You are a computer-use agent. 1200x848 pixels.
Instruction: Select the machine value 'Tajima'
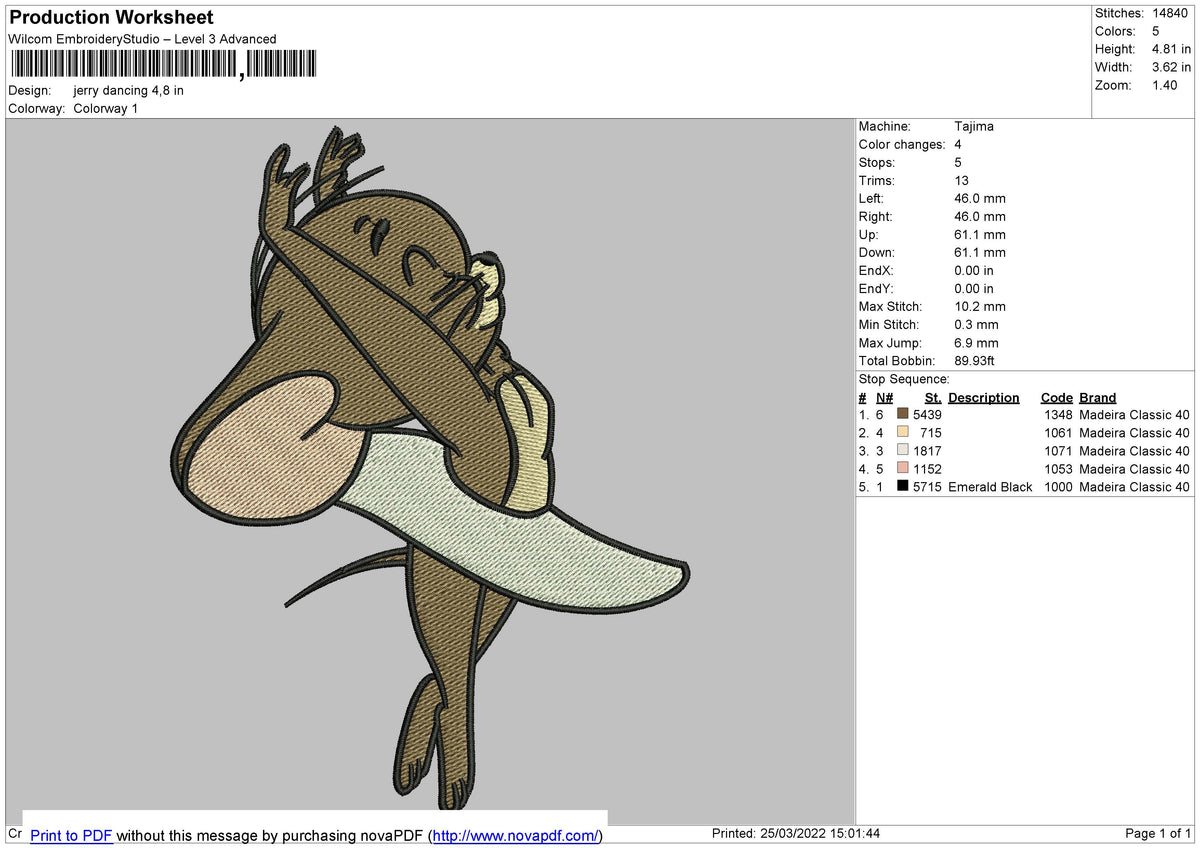(974, 126)
